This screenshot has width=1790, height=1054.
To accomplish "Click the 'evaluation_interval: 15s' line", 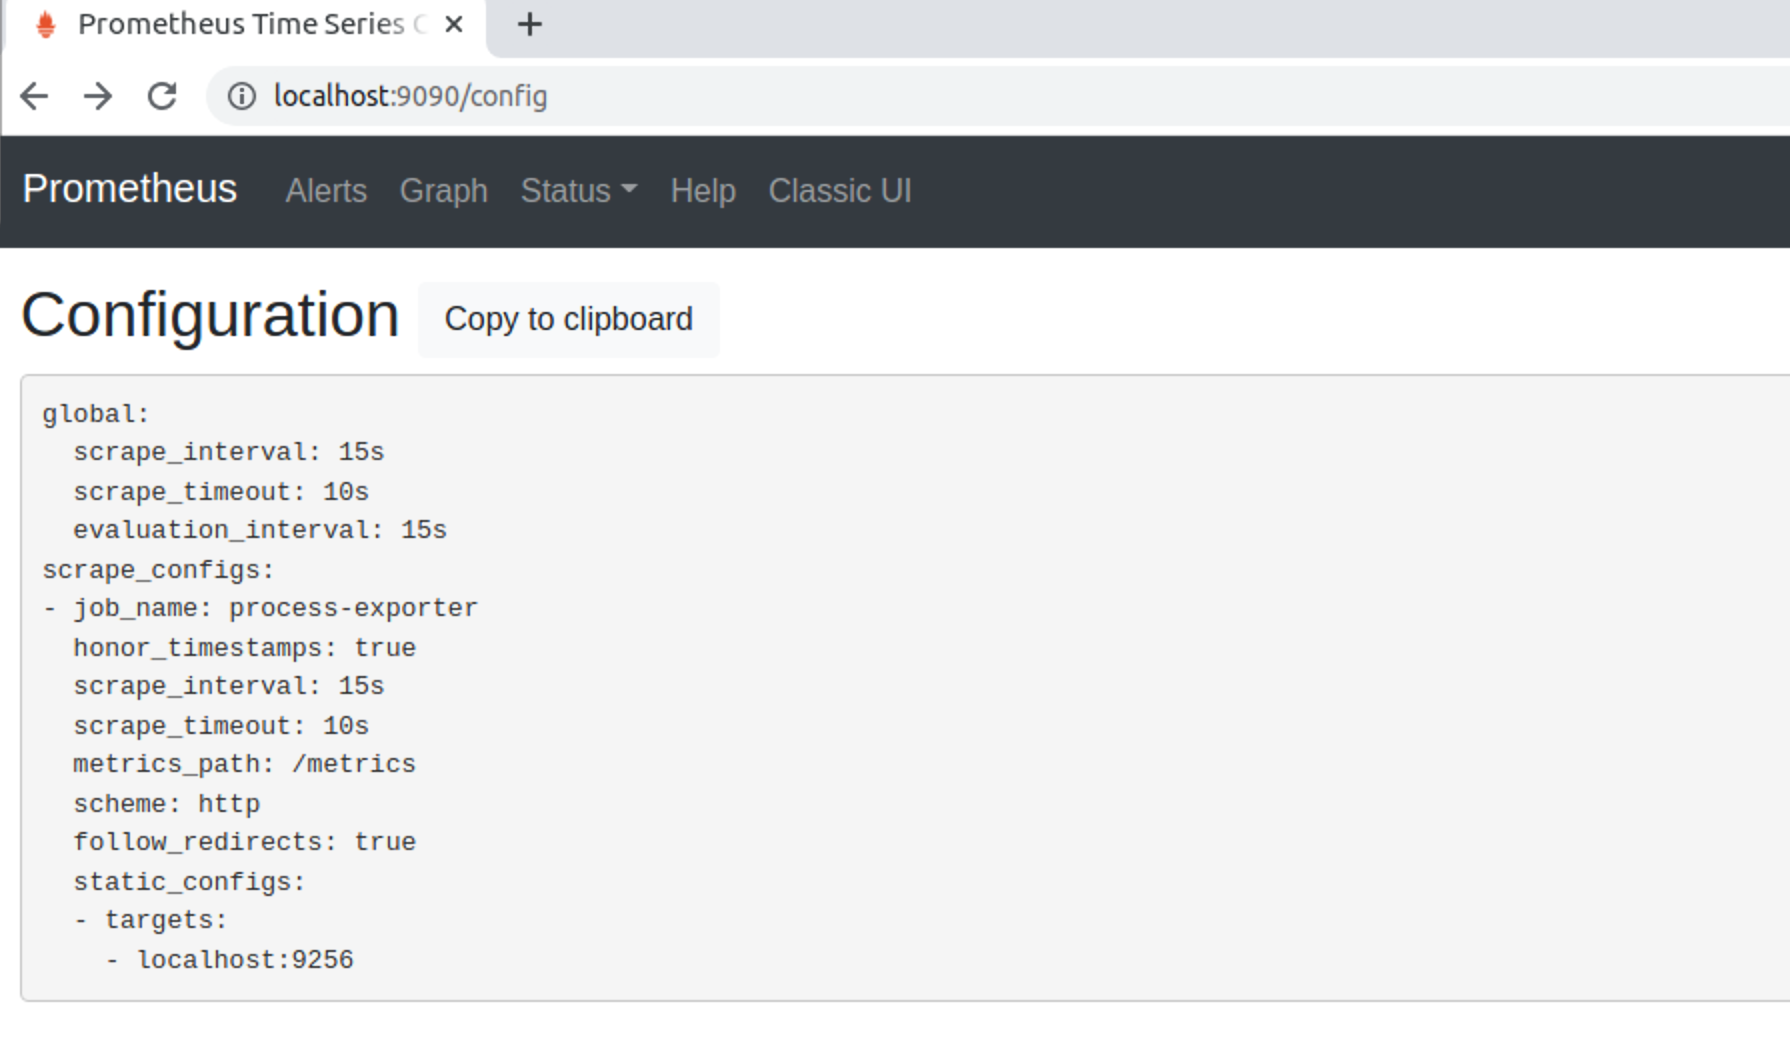I will [x=260, y=530].
